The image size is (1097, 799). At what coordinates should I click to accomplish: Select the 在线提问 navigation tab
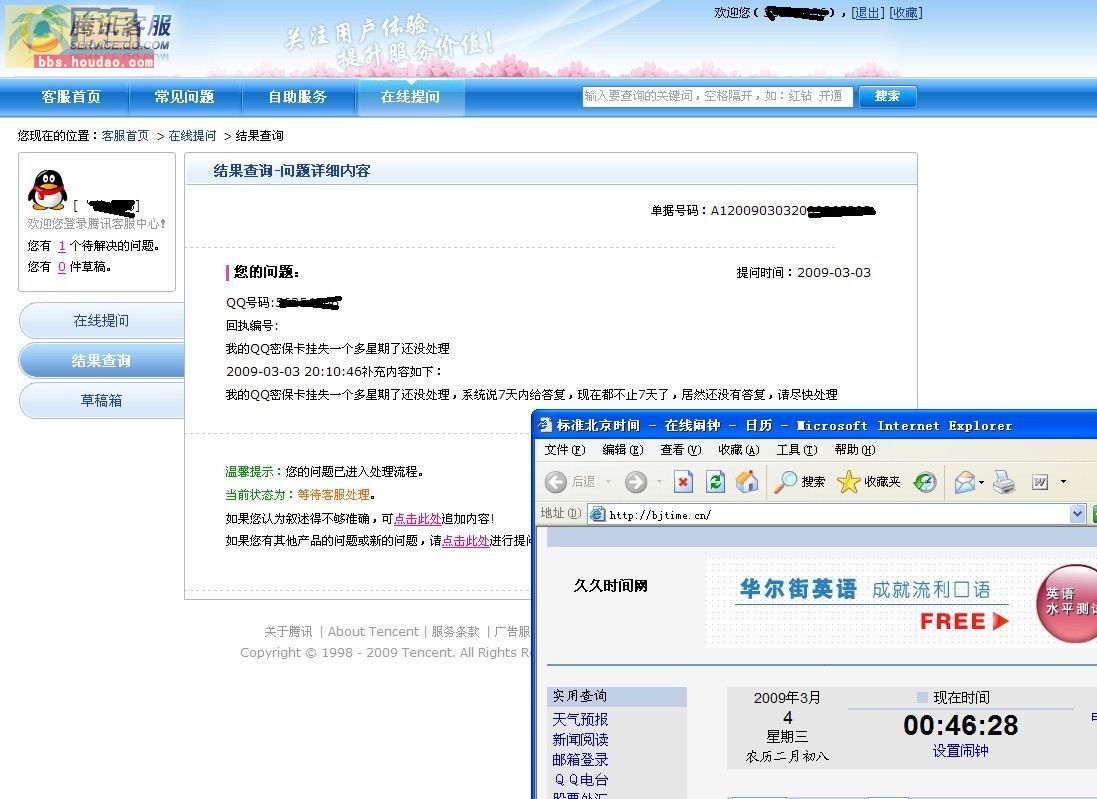click(411, 97)
